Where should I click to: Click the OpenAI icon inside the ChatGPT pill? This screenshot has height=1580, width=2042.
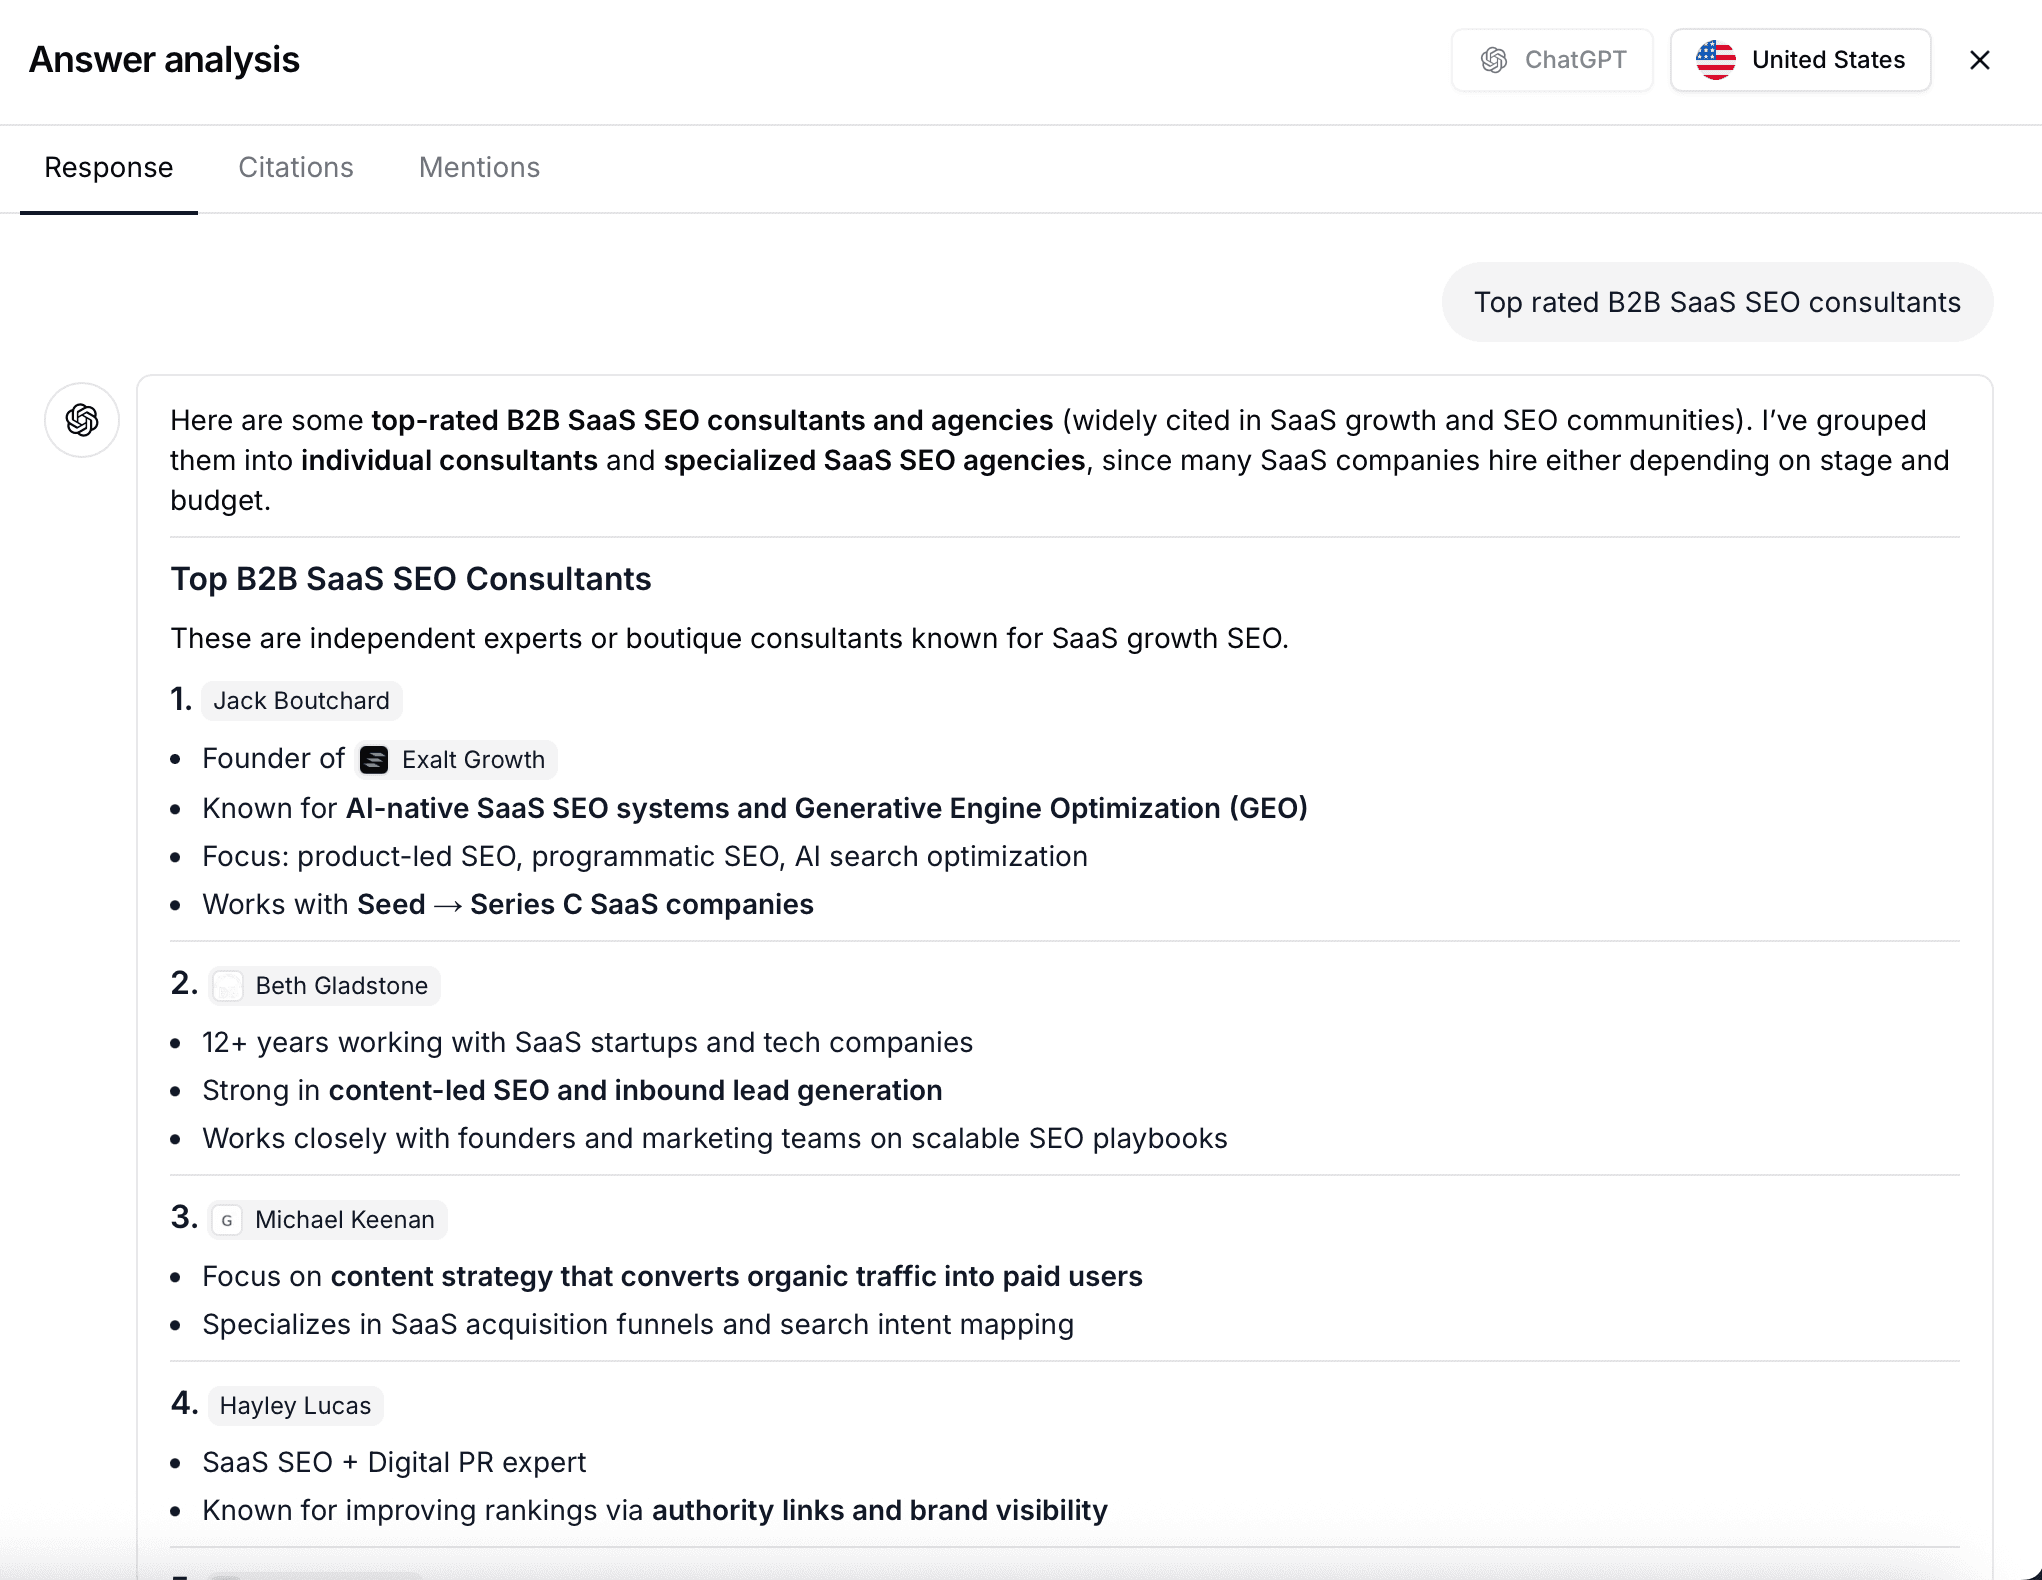tap(1495, 59)
